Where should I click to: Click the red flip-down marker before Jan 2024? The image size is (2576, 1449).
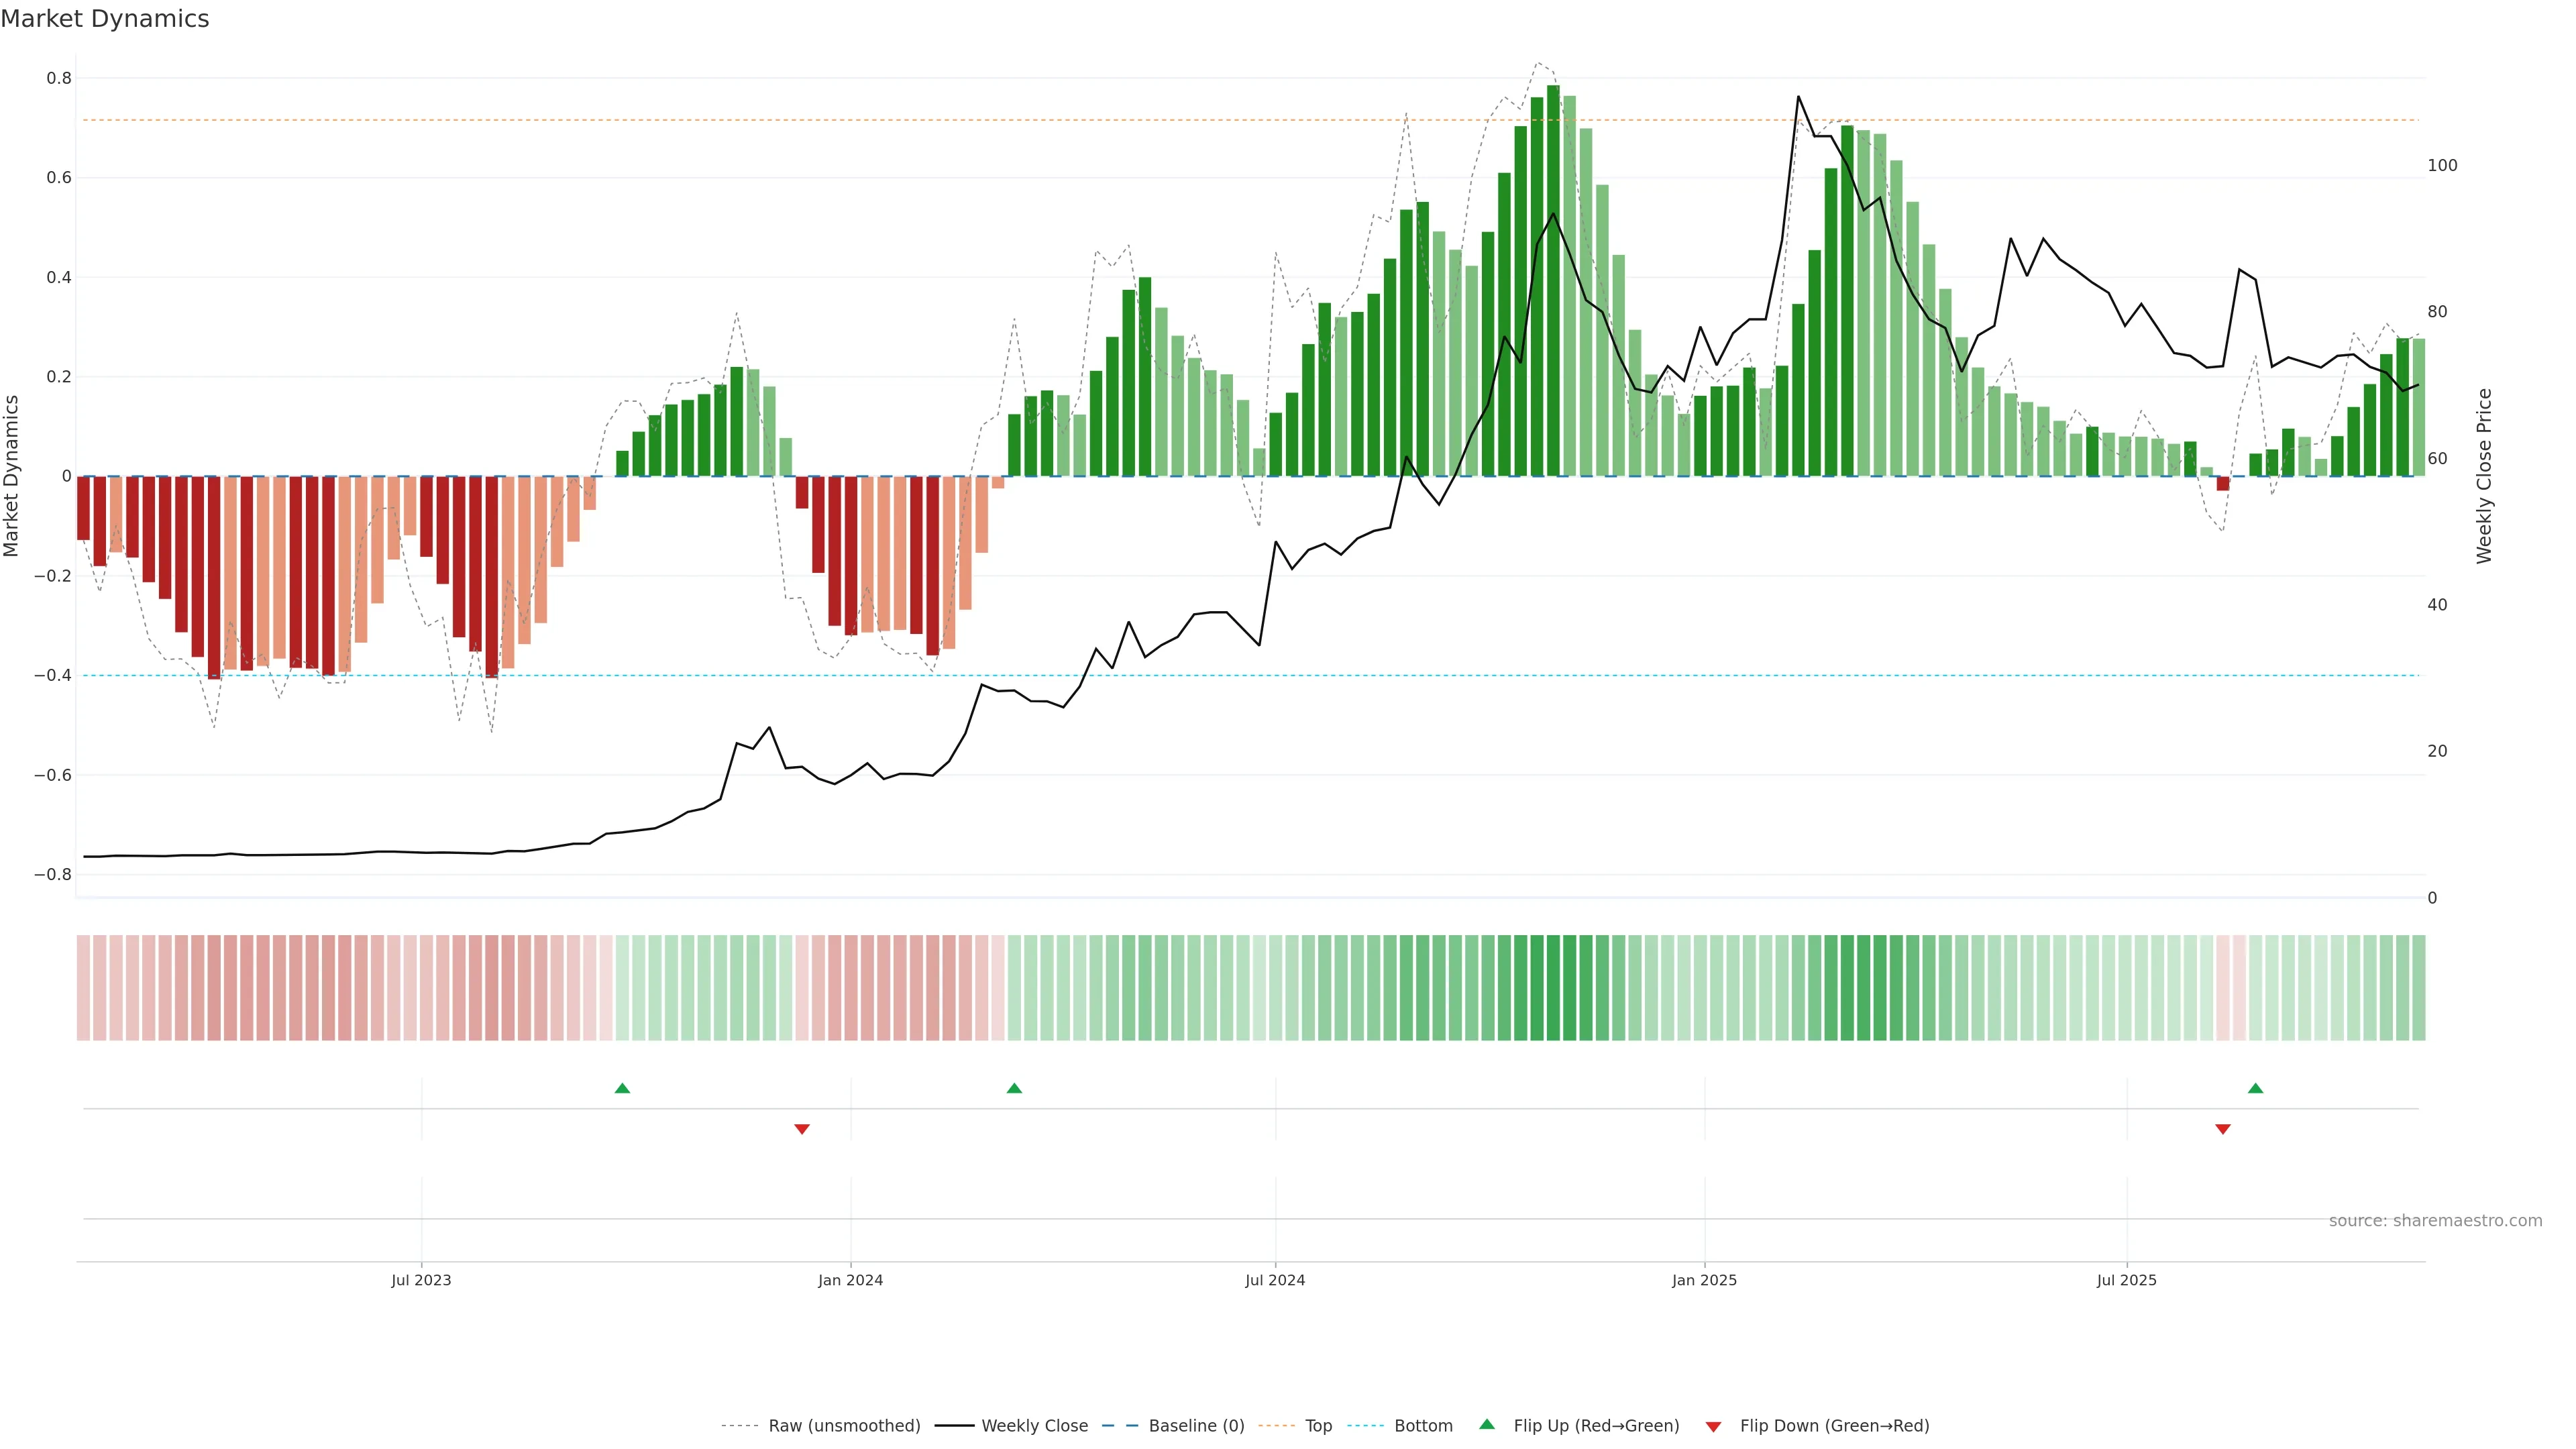pyautogui.click(x=801, y=1129)
